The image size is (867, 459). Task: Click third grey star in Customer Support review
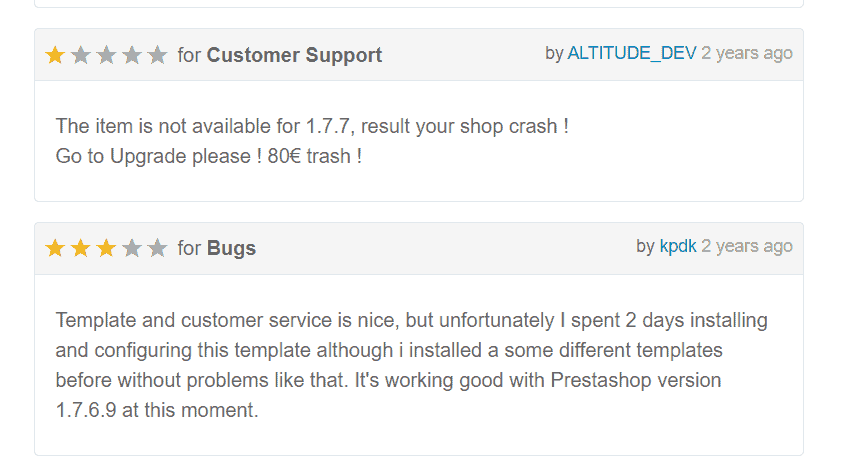(x=106, y=55)
